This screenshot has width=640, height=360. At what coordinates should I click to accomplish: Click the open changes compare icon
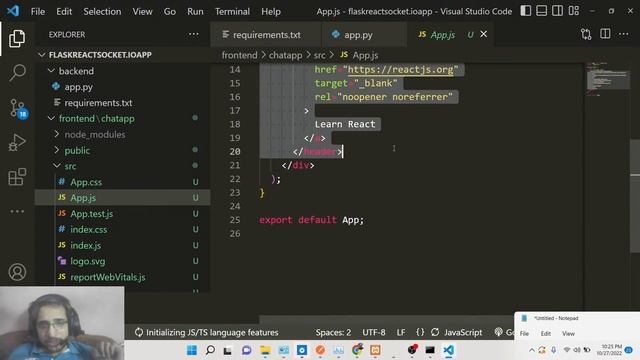[x=586, y=34]
